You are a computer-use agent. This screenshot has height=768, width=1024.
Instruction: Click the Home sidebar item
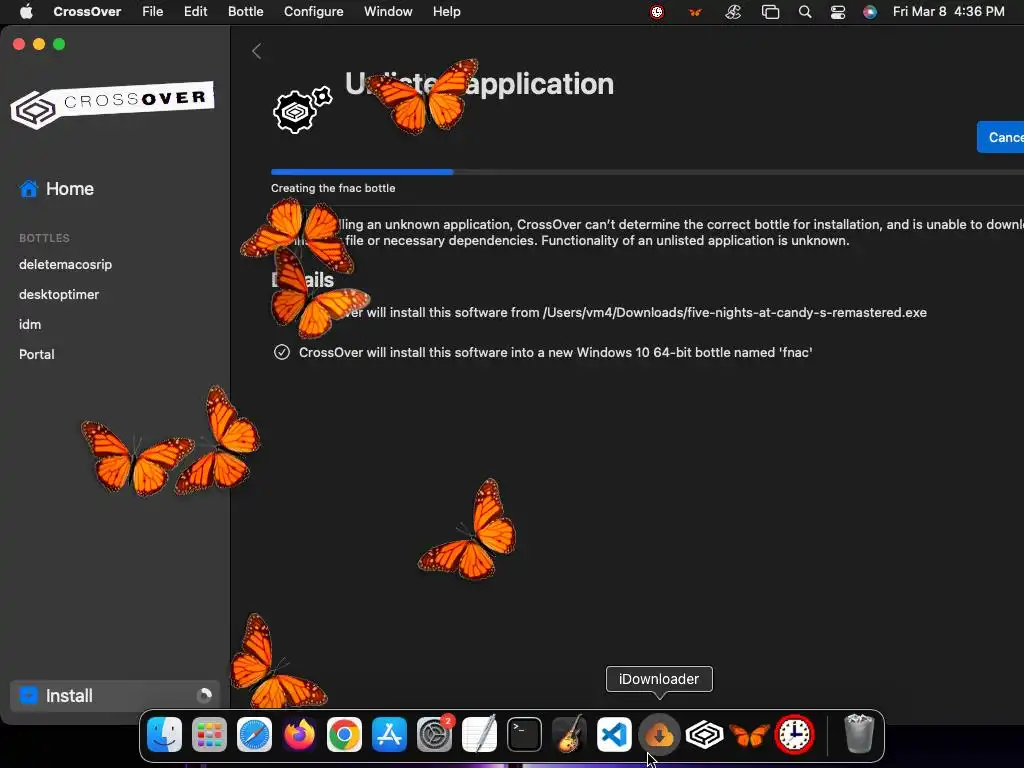coord(57,189)
